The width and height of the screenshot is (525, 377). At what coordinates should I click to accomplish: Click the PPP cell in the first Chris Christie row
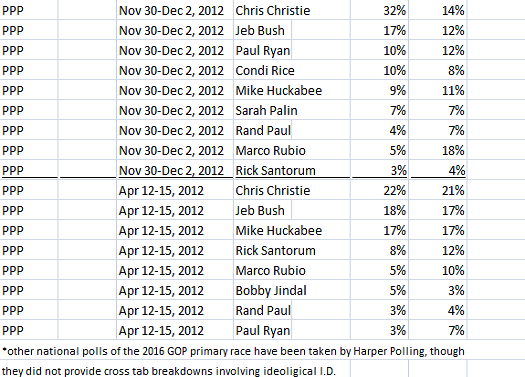29,10
